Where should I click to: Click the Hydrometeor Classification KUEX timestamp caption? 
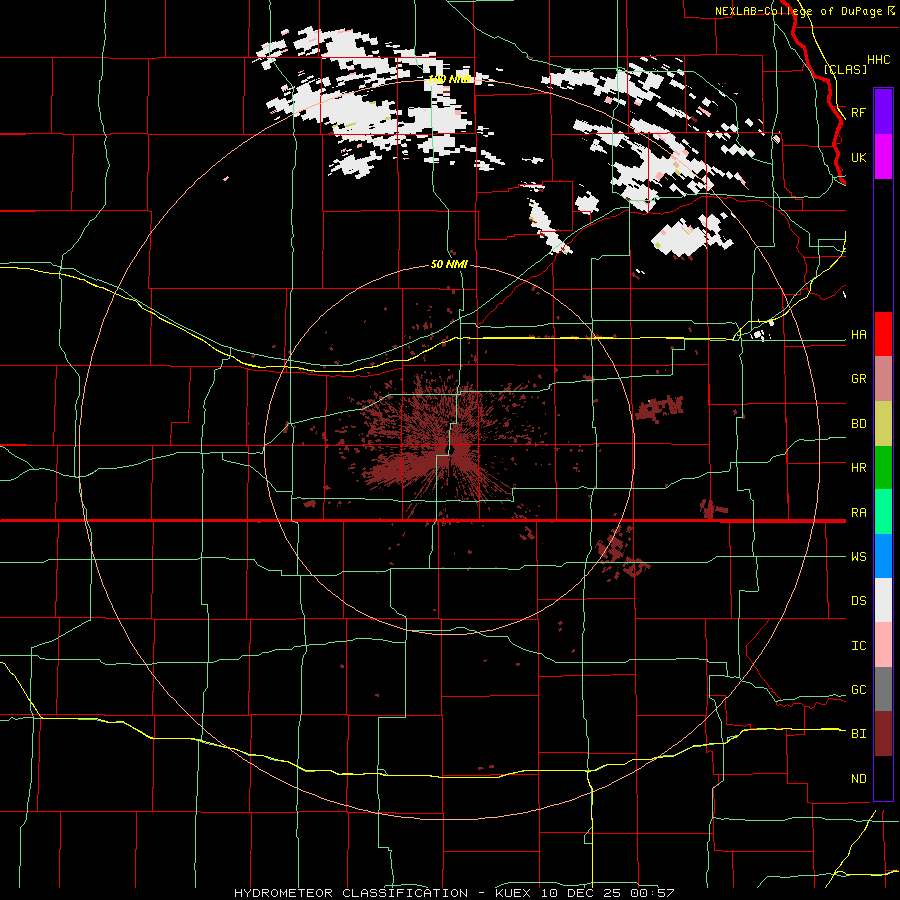[454, 893]
